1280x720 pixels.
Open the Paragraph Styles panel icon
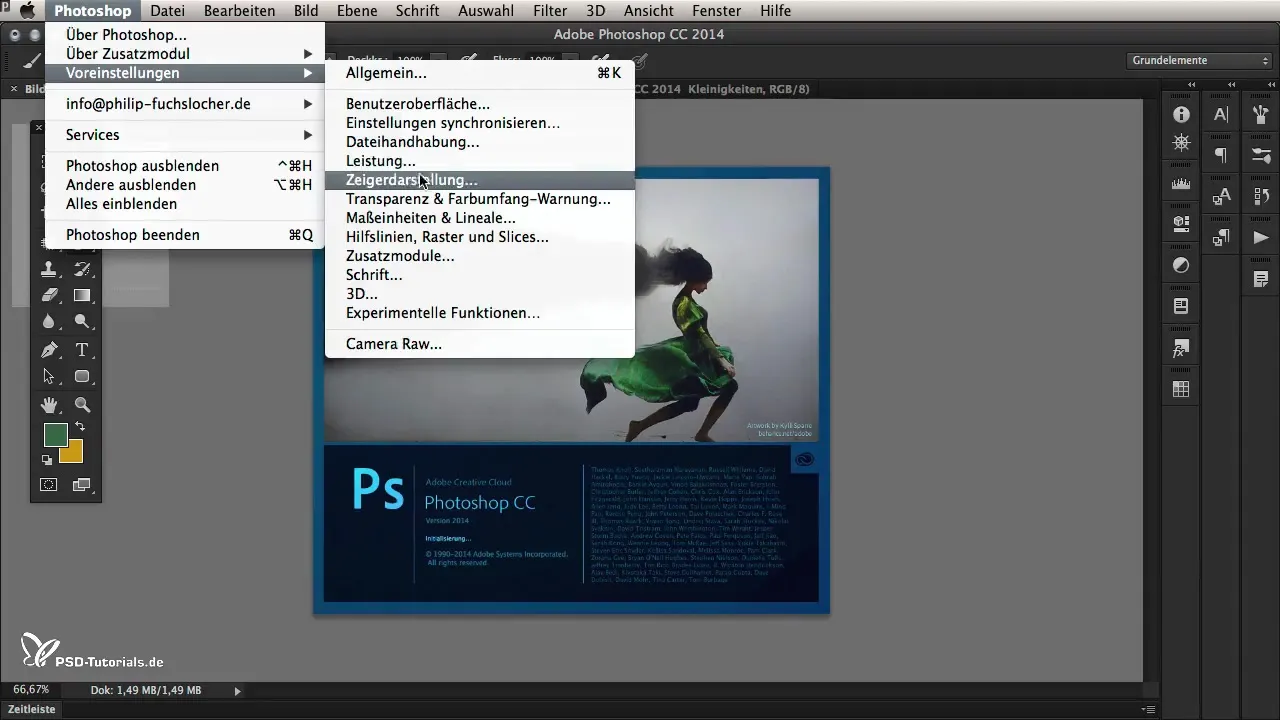coord(1221,237)
